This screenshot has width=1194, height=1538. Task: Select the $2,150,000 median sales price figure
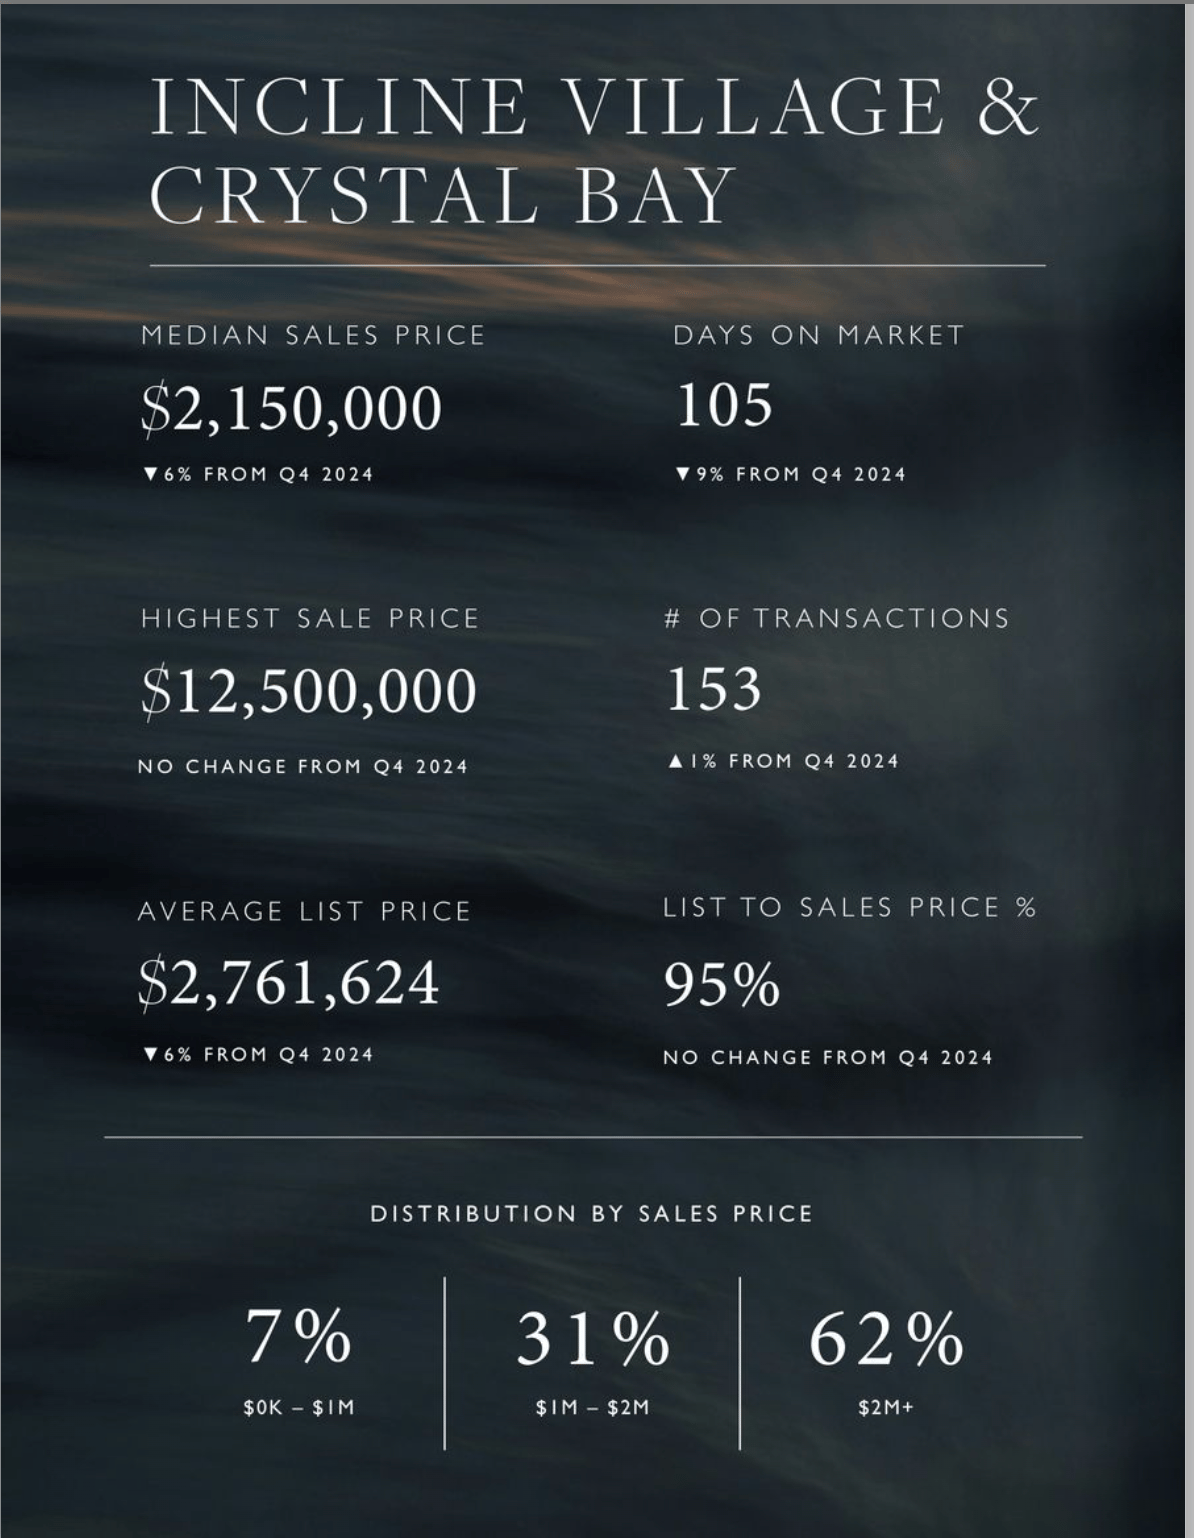point(291,408)
